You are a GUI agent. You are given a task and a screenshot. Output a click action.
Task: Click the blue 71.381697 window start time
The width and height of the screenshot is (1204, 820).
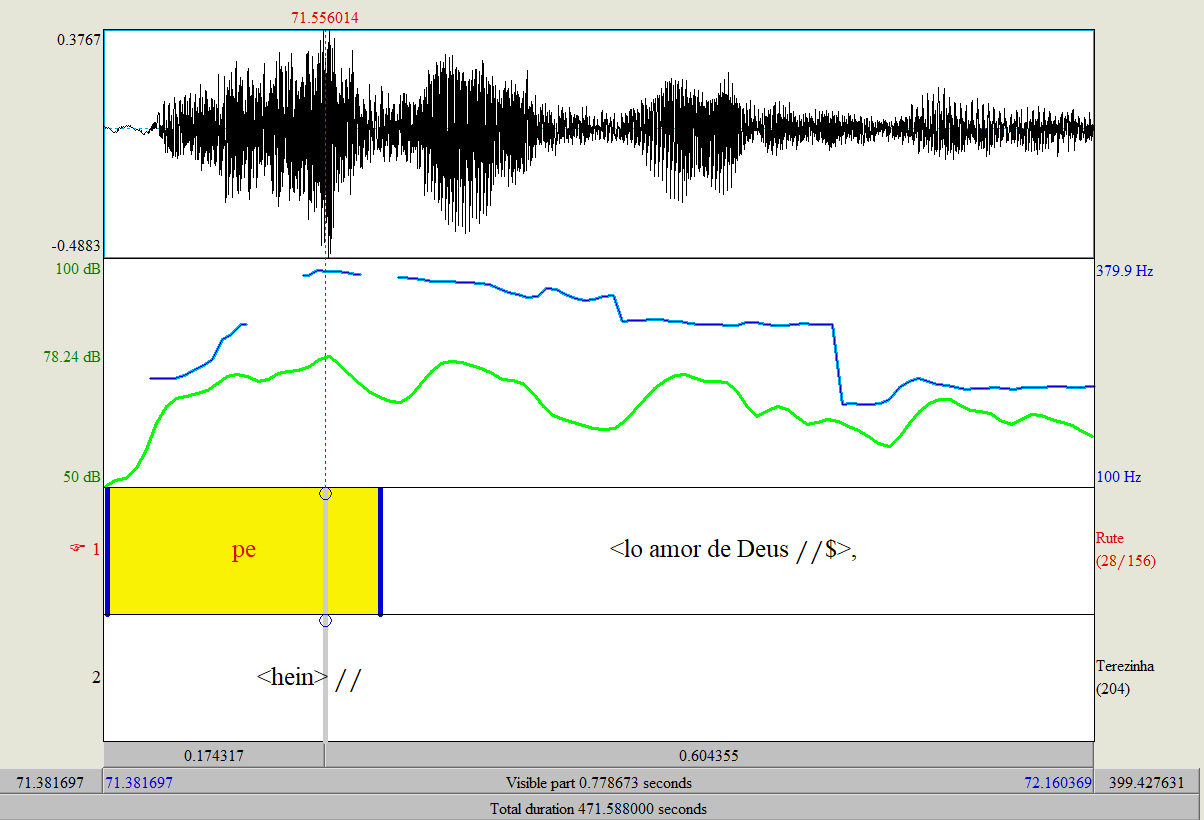coord(139,782)
